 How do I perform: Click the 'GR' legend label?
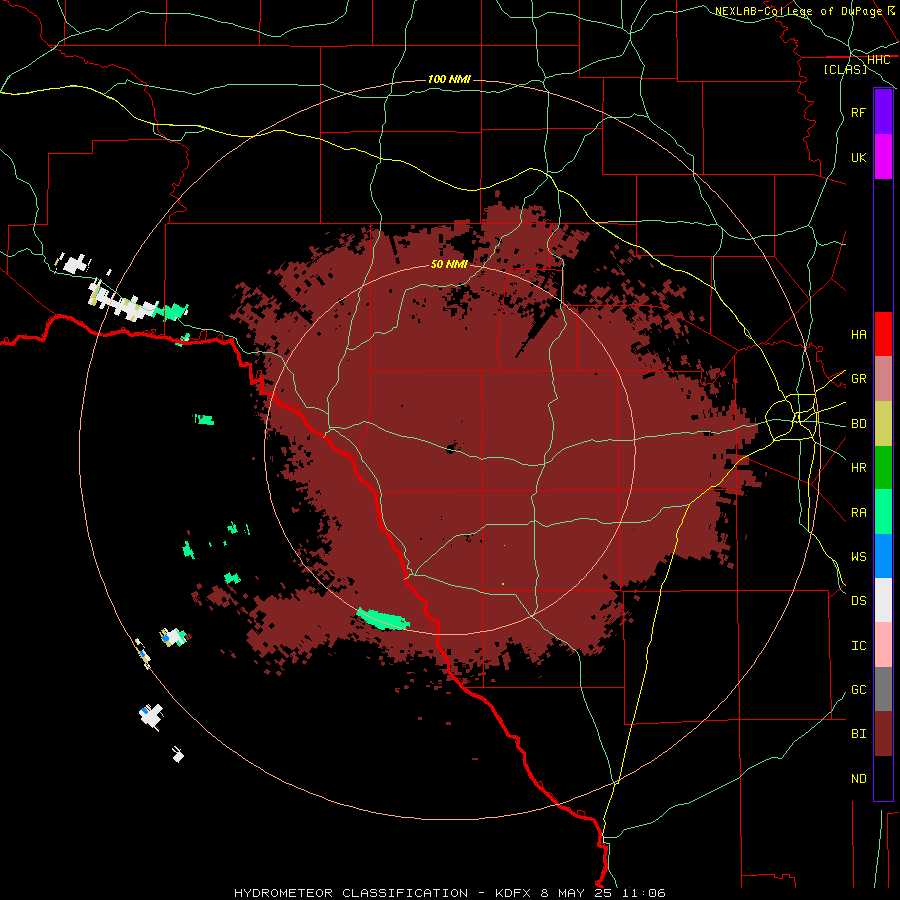coord(859,379)
